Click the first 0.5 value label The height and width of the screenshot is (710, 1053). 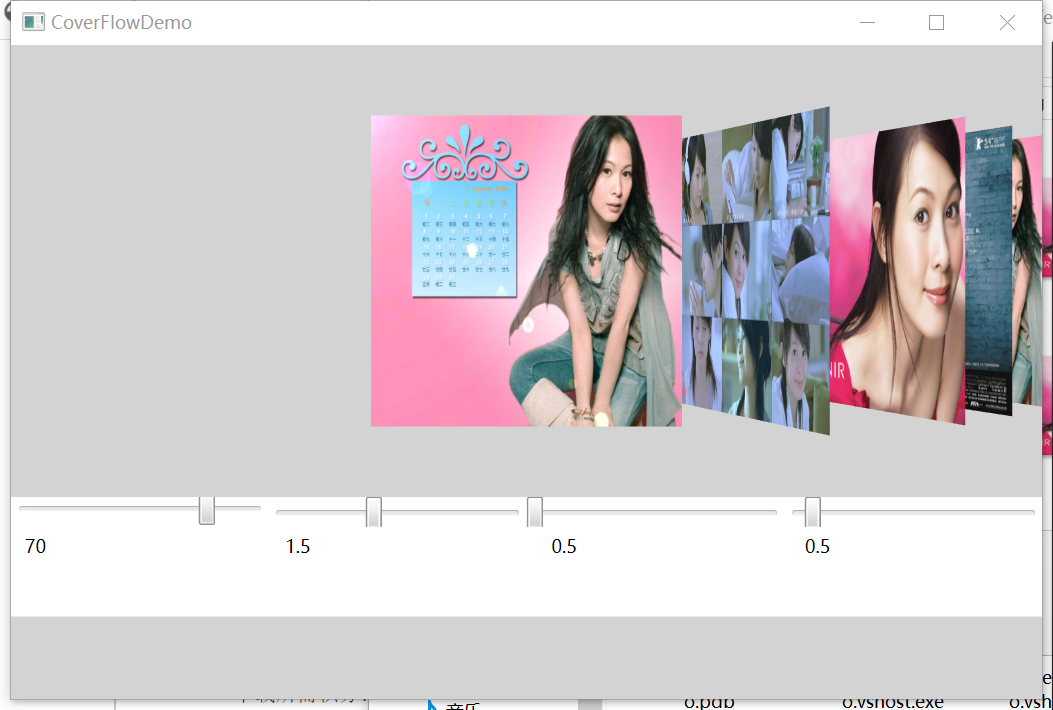pos(564,546)
